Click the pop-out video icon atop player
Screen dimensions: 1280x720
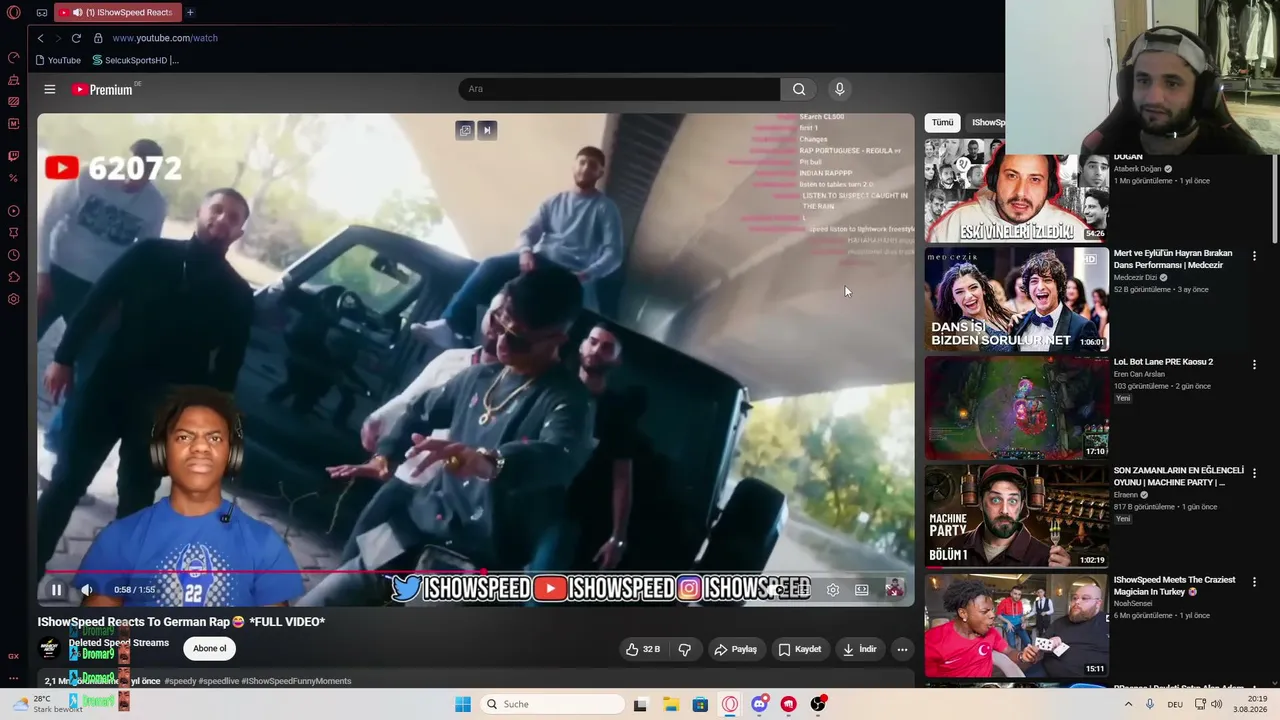pyautogui.click(x=465, y=130)
